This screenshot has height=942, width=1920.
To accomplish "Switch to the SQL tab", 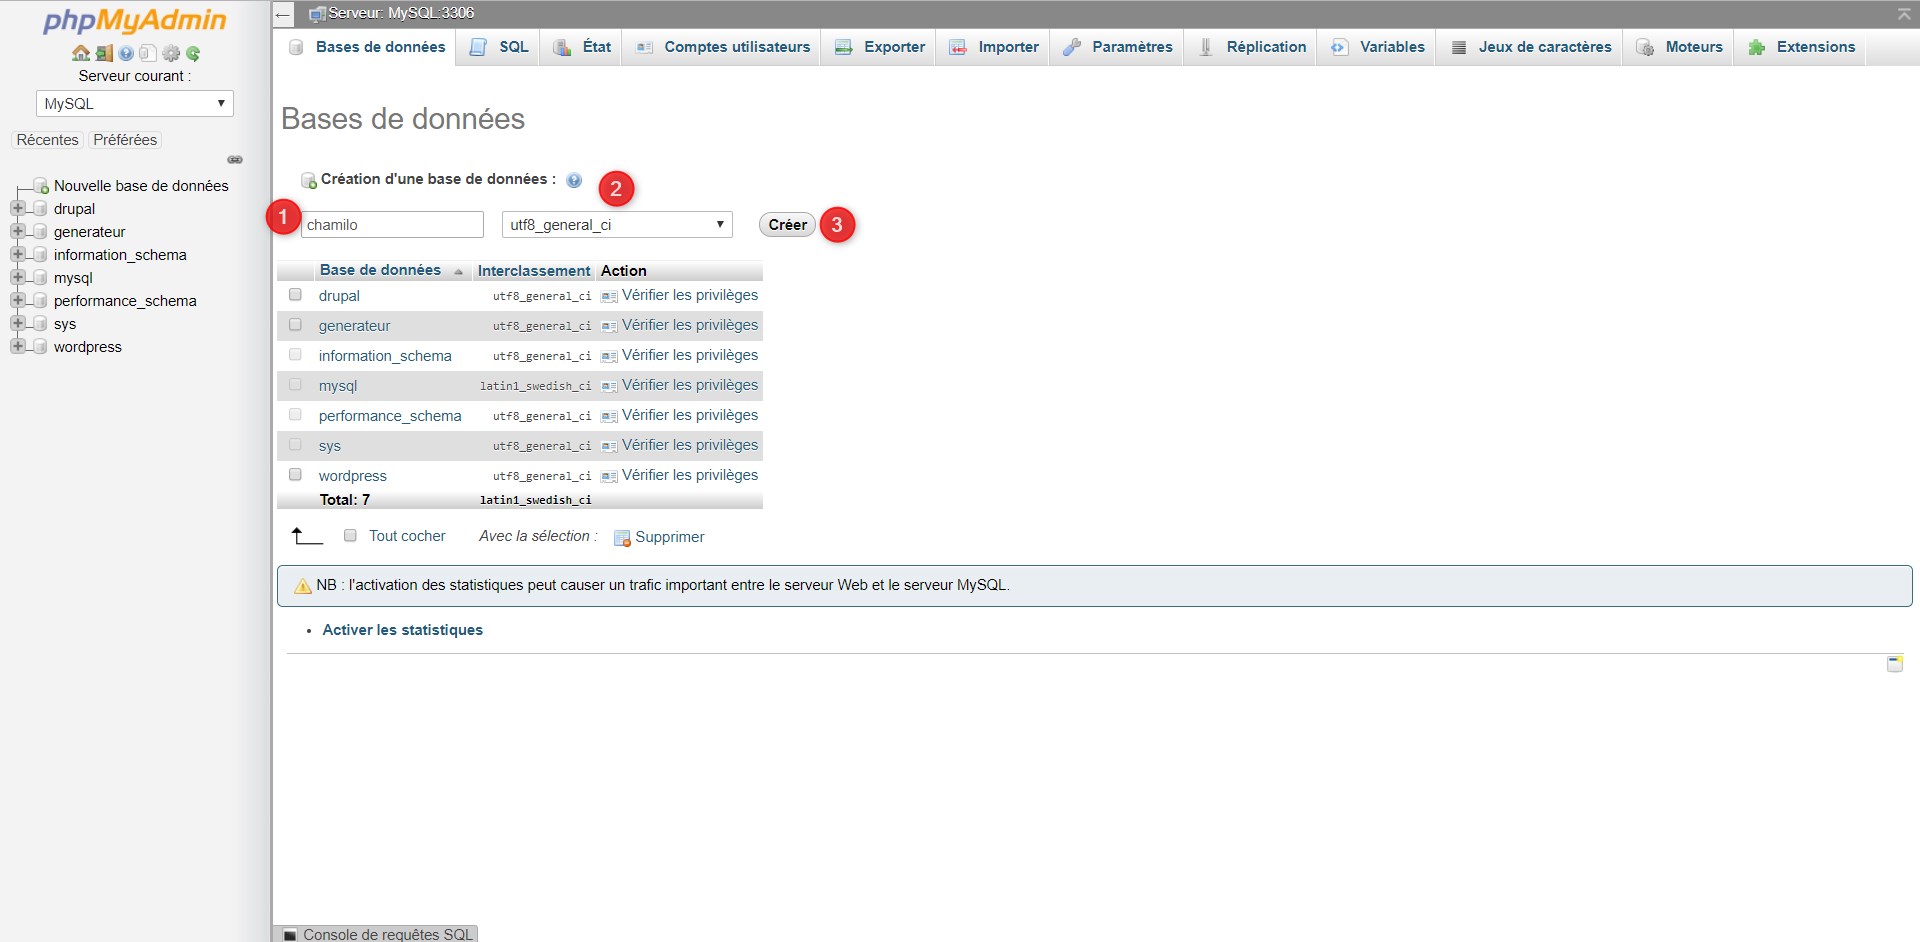I will point(499,47).
